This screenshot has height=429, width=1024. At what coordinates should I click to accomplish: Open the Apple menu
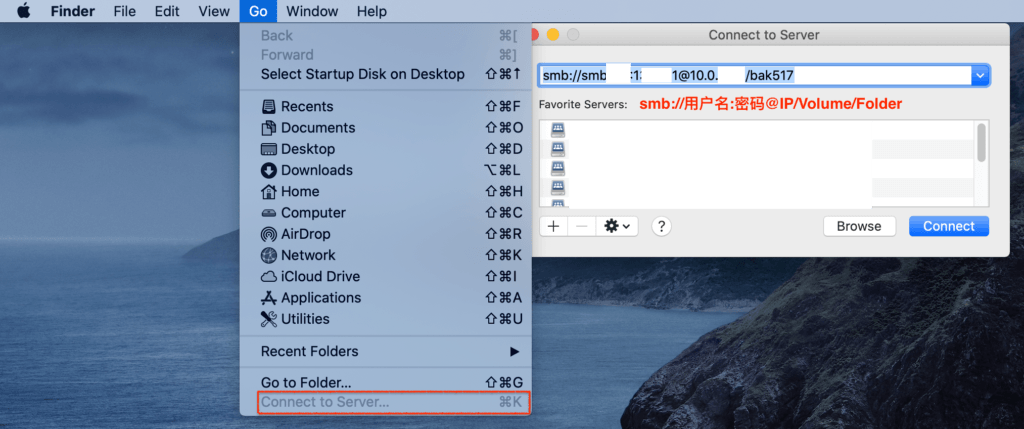24,11
